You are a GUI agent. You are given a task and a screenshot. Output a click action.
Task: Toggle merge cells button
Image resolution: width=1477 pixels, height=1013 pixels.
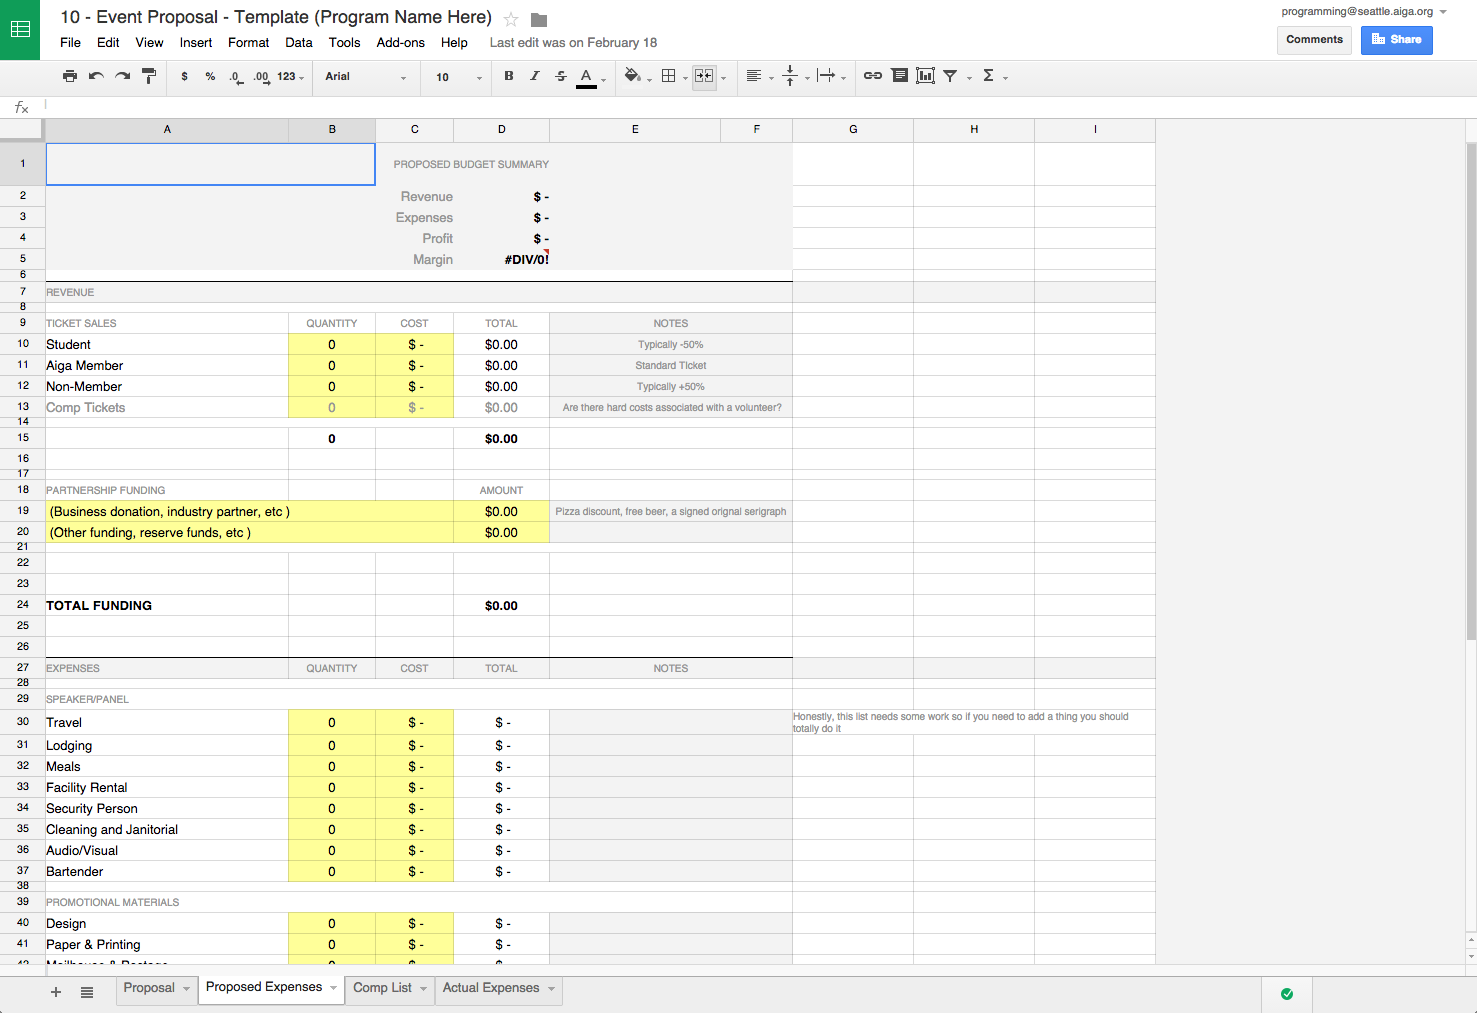(704, 76)
